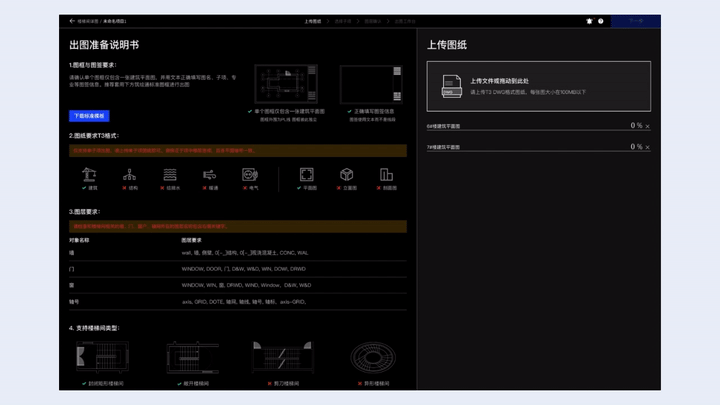The width and height of the screenshot is (720, 405).
Task: Remove the 7# floor plan upload
Action: pos(647,147)
